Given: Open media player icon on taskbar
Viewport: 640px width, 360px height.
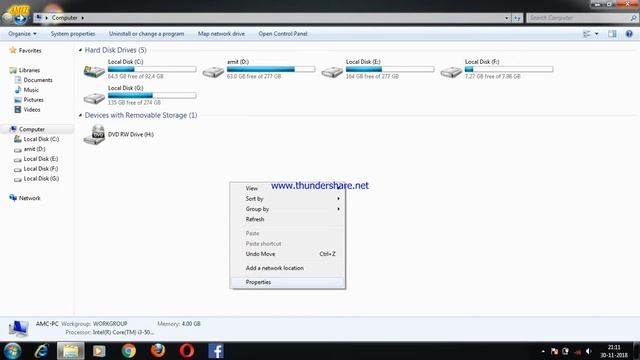Looking at the screenshot, I should coord(99,351).
